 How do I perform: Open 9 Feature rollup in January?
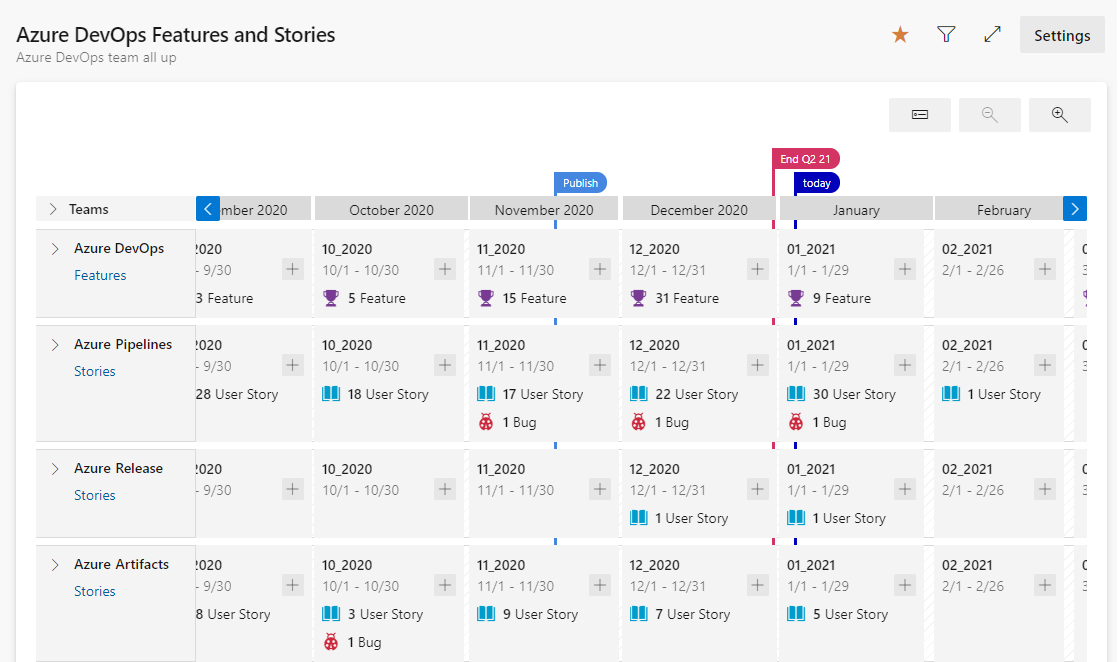click(829, 298)
